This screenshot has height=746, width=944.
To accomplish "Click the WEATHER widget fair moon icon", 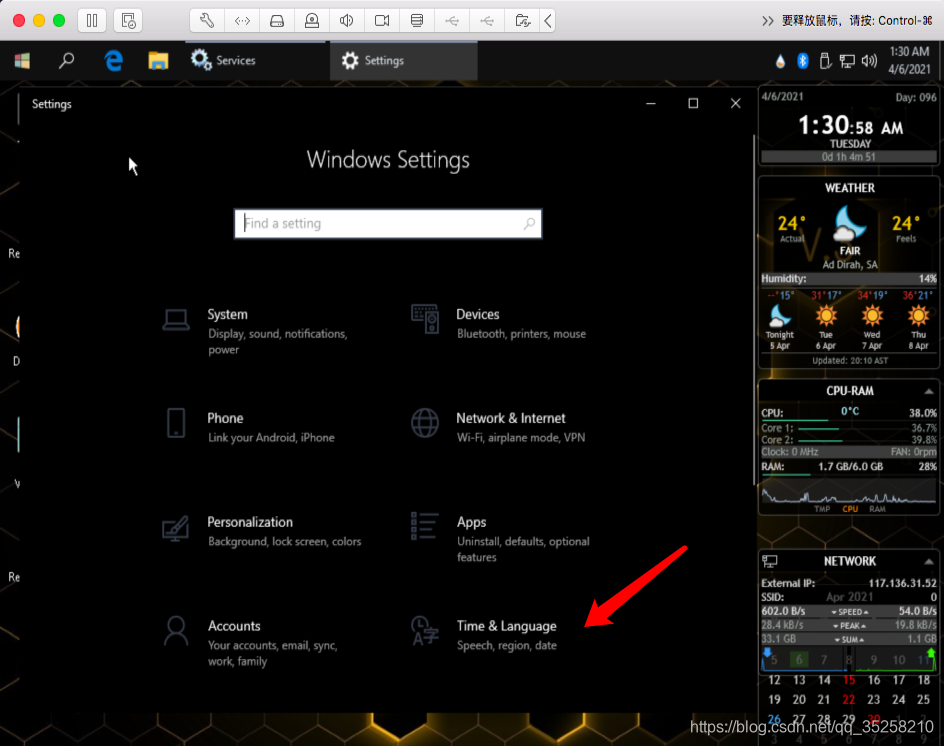I will [849, 224].
